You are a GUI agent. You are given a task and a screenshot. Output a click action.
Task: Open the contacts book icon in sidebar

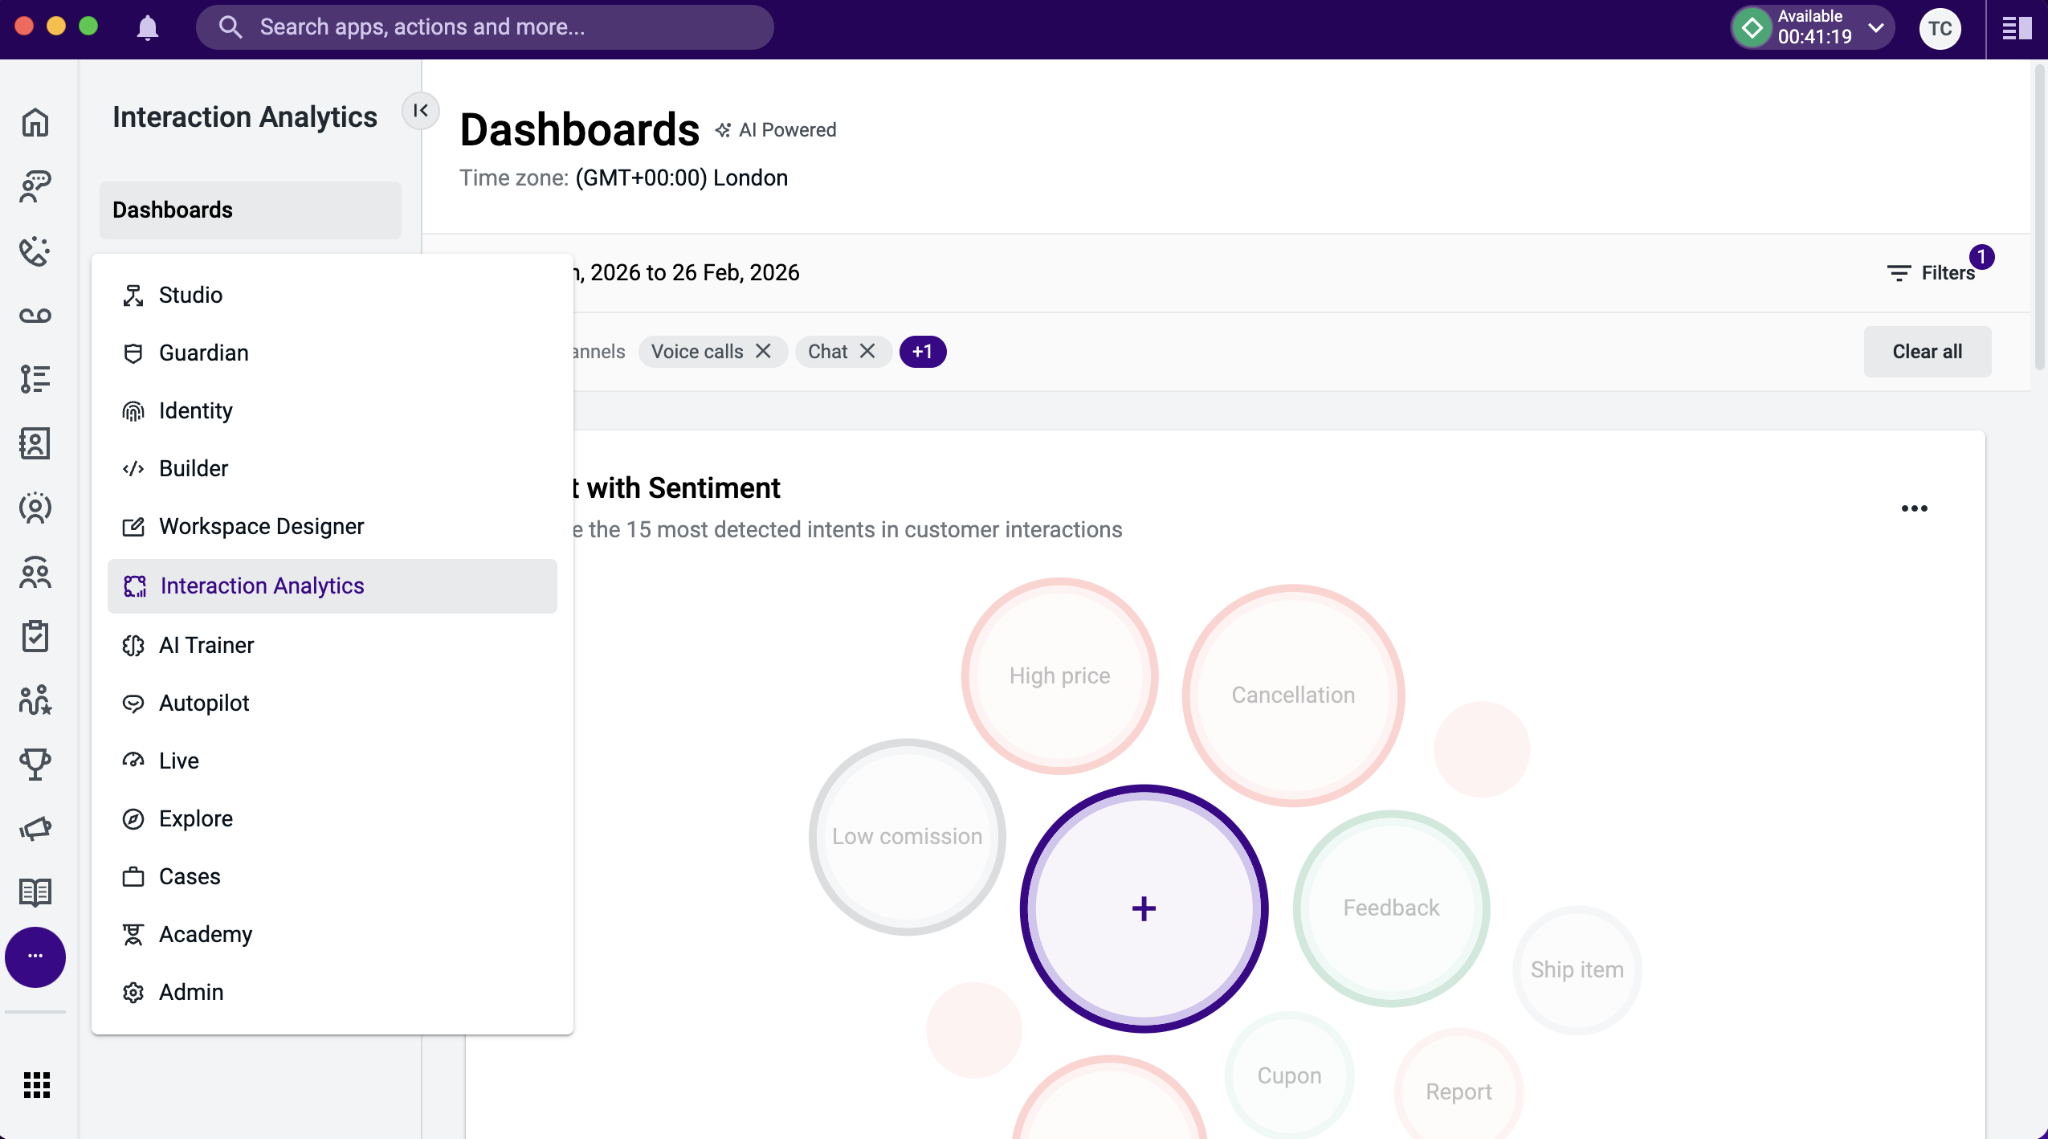pyautogui.click(x=35, y=443)
